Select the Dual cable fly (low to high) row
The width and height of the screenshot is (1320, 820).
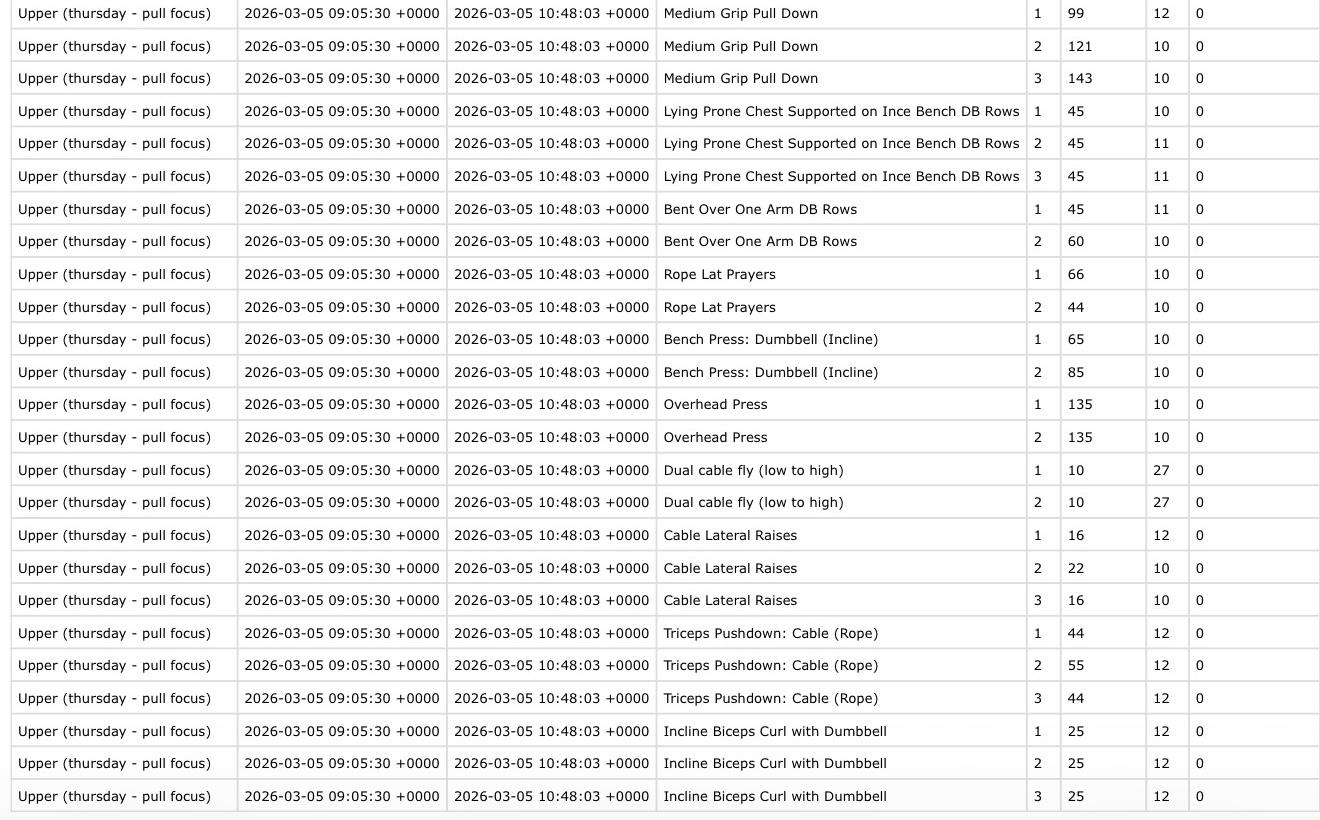(754, 470)
